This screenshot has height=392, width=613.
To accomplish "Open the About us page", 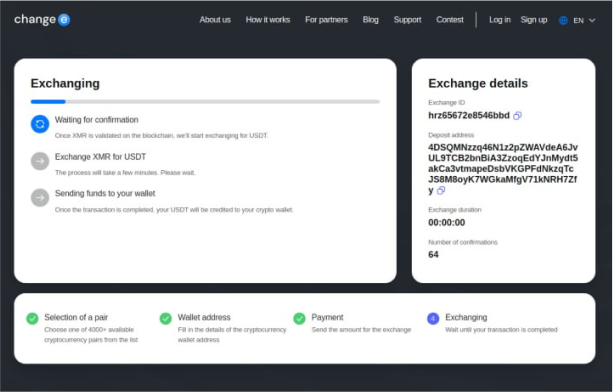I will point(215,20).
